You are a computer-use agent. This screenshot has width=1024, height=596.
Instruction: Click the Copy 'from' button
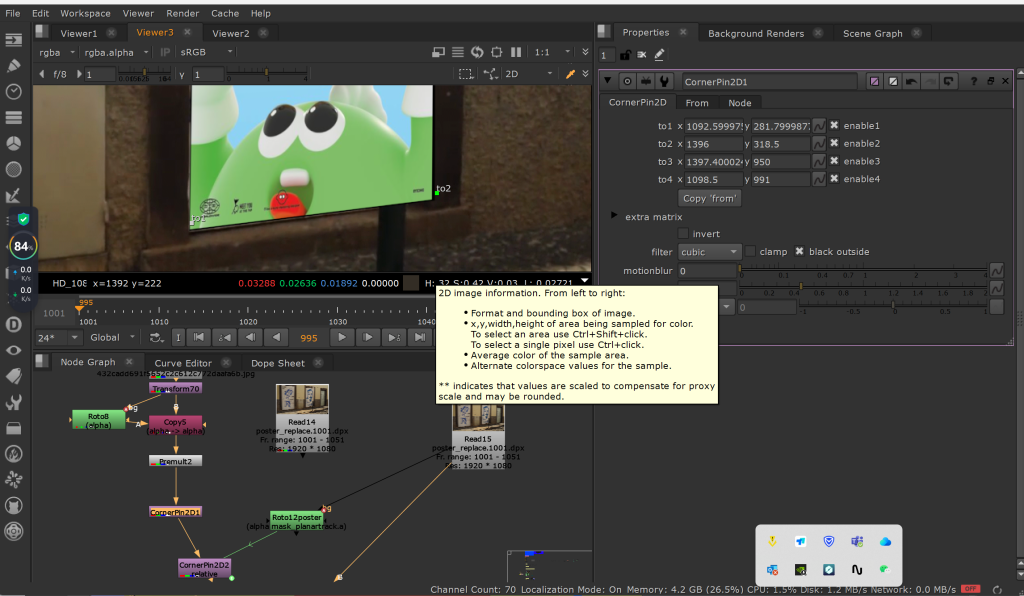[x=709, y=198]
